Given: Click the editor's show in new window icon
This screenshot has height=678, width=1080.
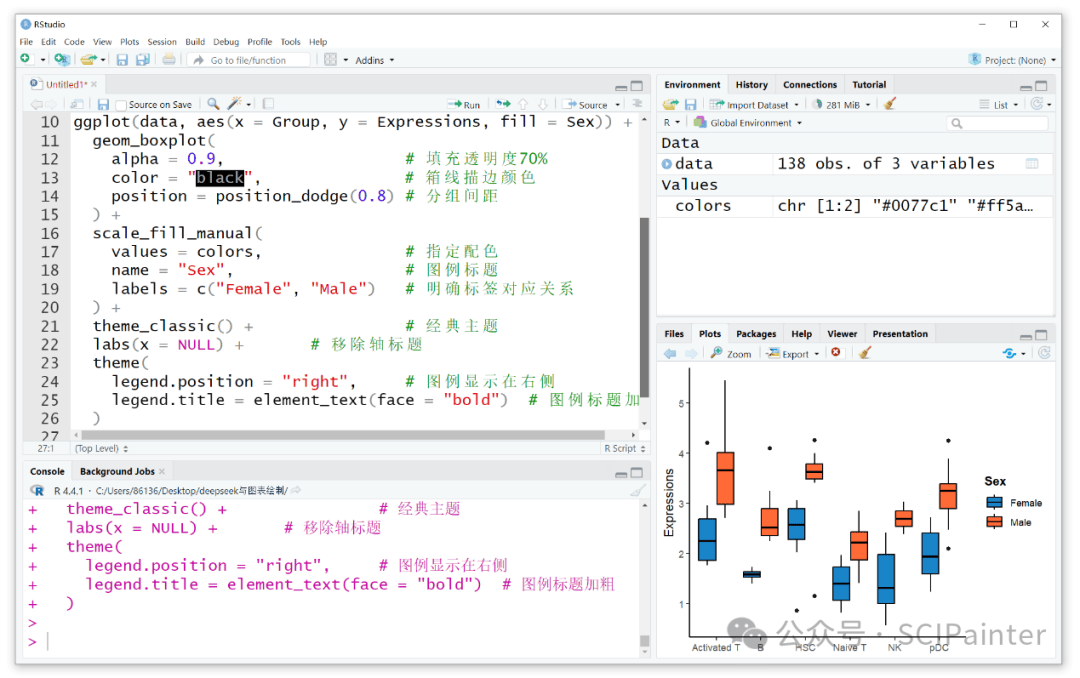Looking at the screenshot, I should 76,104.
